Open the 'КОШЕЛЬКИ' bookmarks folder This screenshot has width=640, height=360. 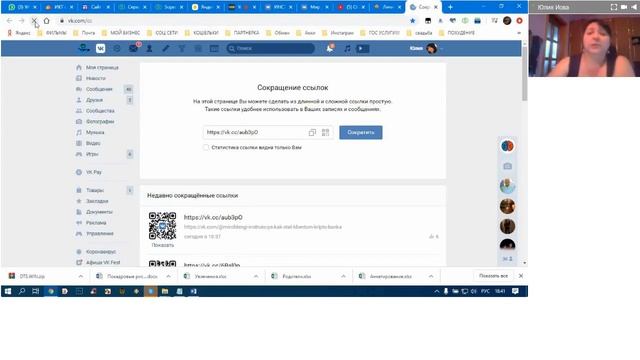pos(202,33)
